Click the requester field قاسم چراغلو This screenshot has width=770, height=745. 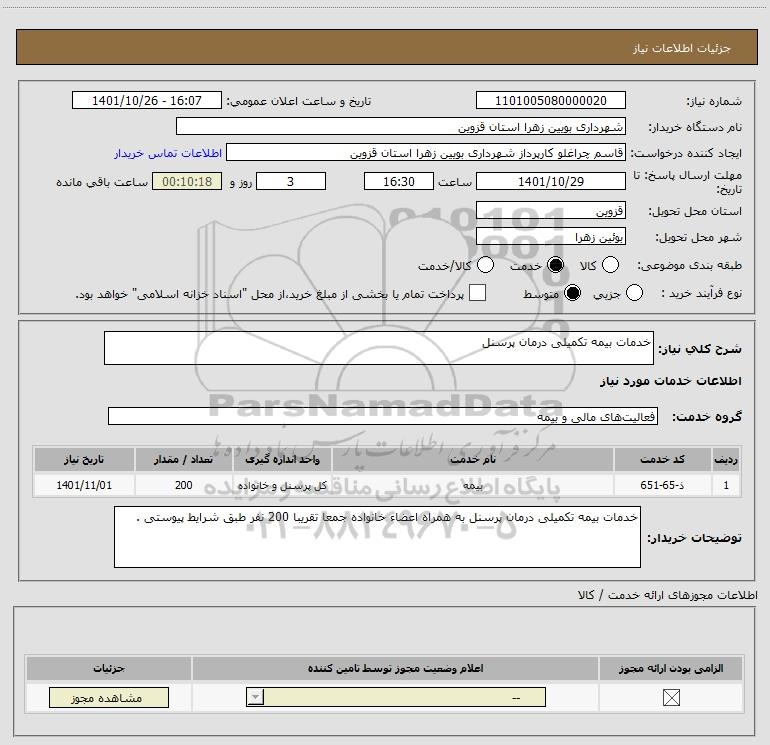tap(426, 153)
